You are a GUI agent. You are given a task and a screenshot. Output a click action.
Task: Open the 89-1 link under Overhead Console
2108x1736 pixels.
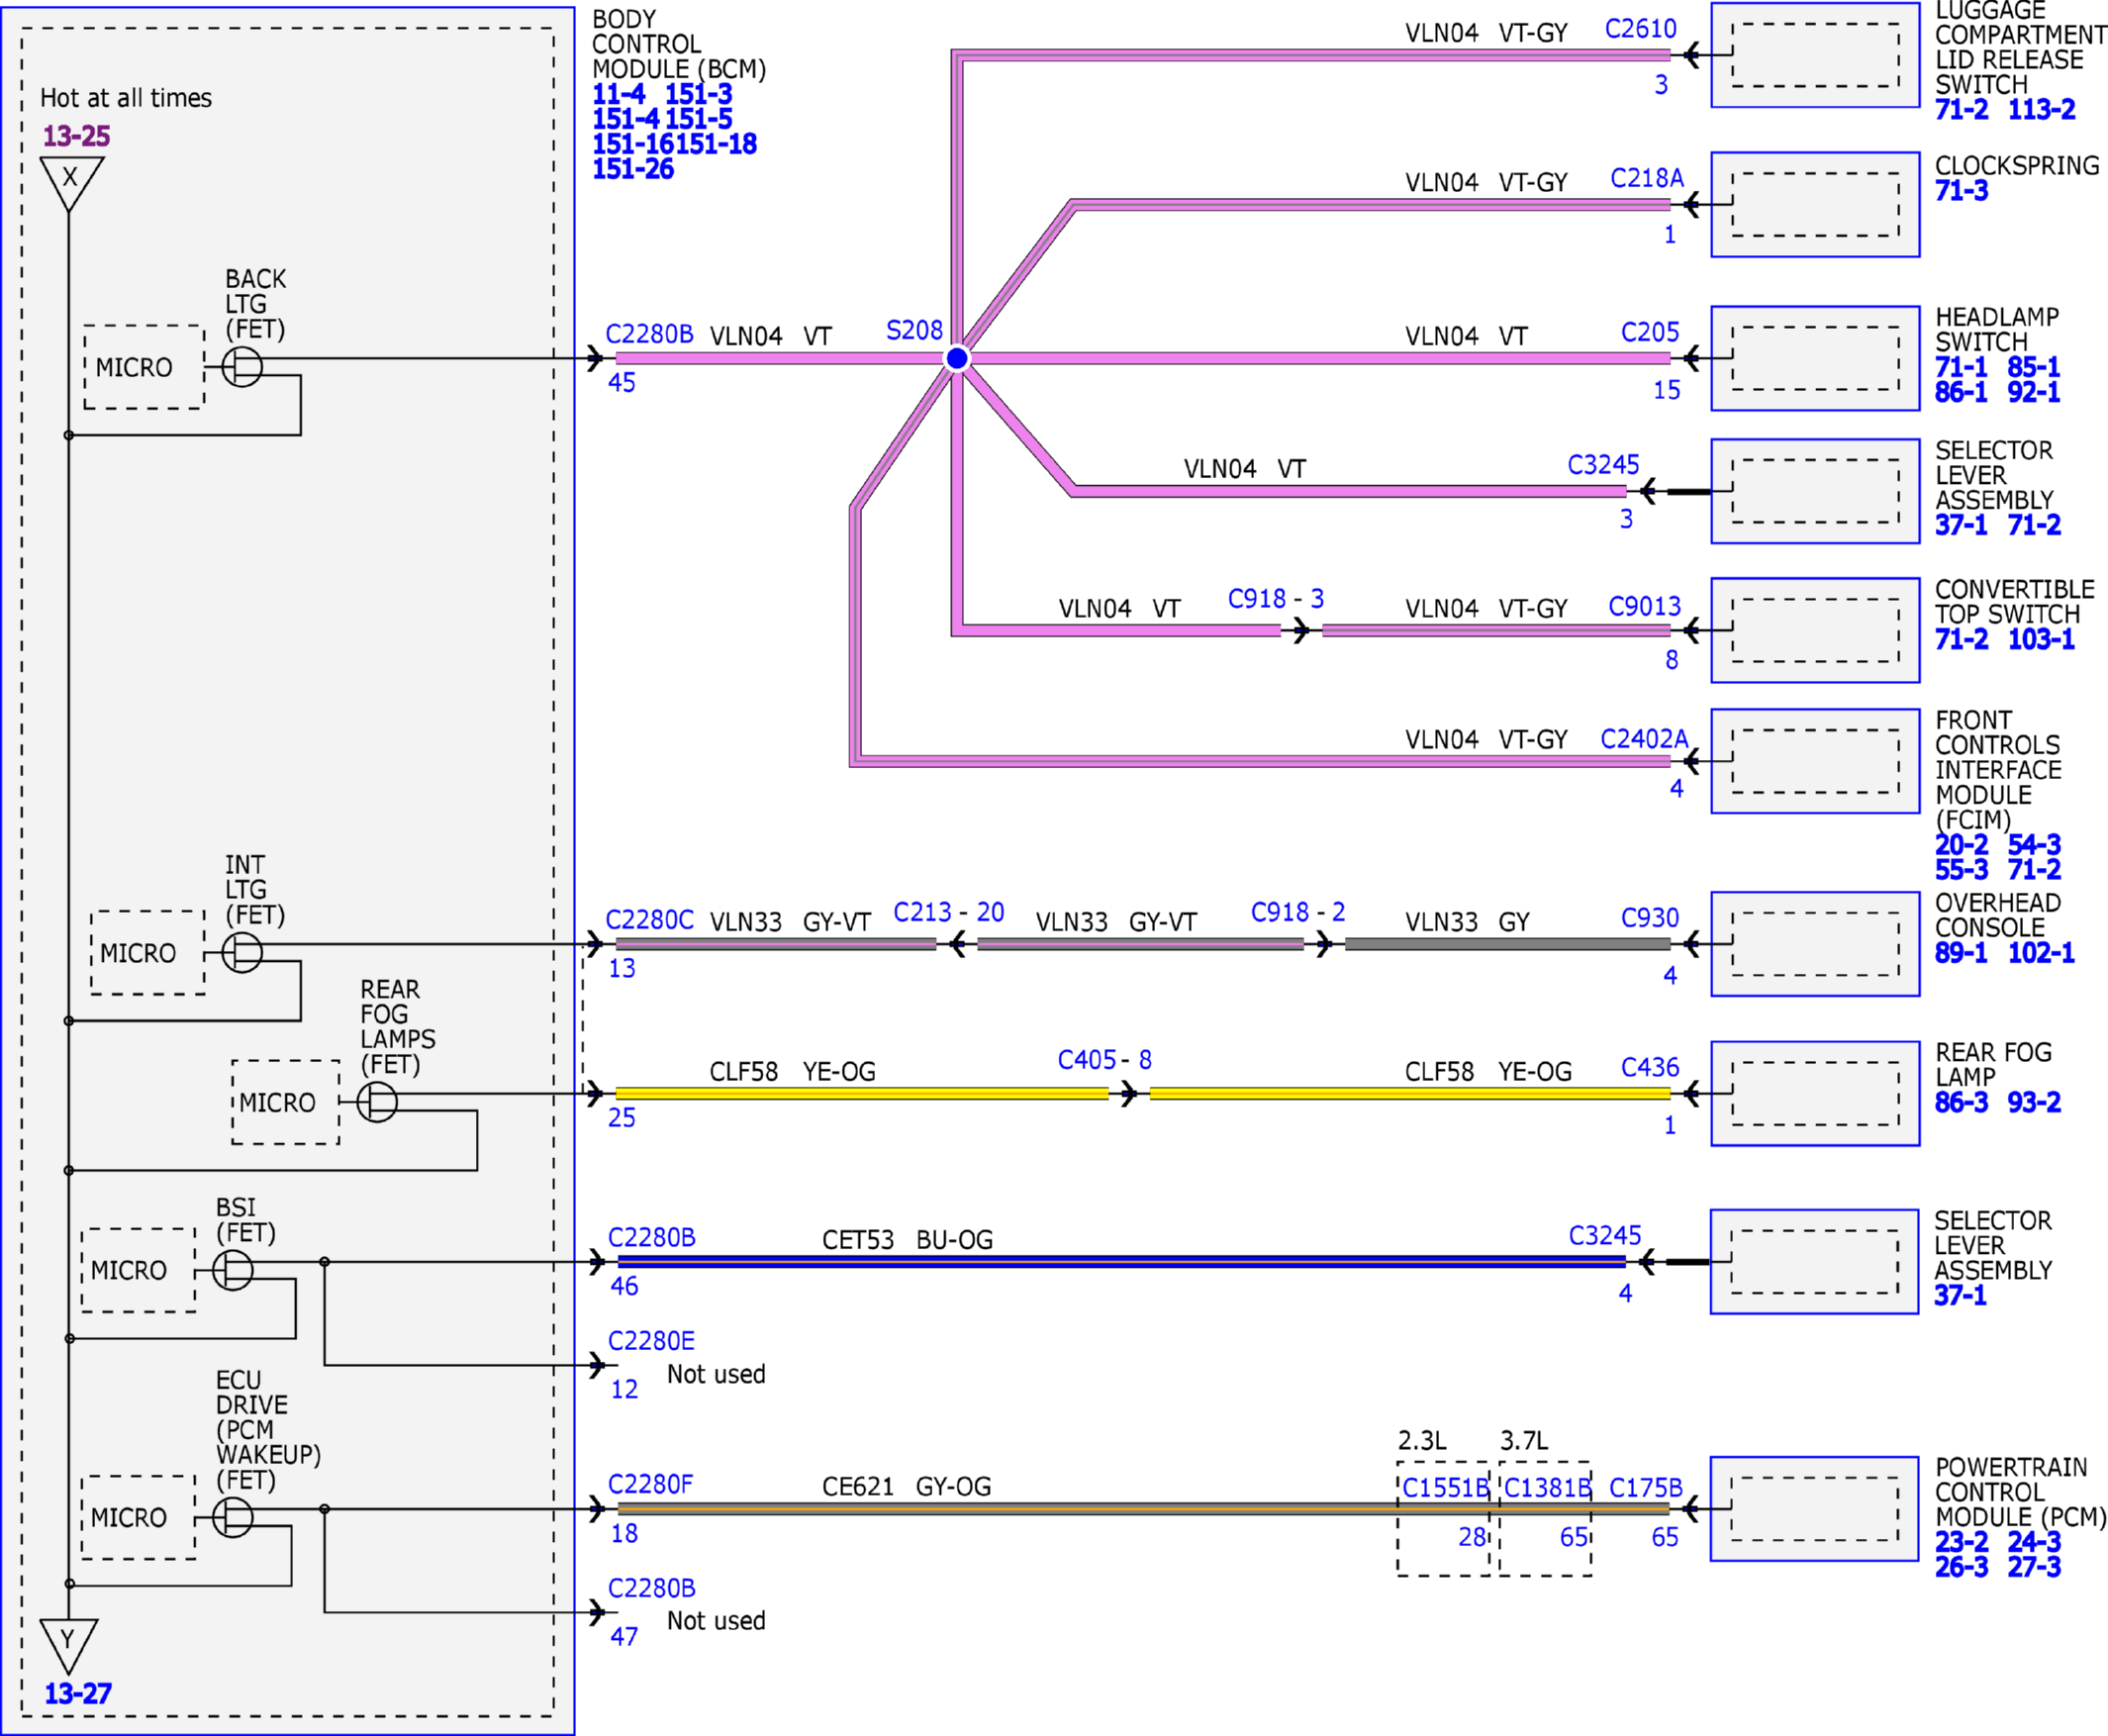pyautogui.click(x=1961, y=953)
